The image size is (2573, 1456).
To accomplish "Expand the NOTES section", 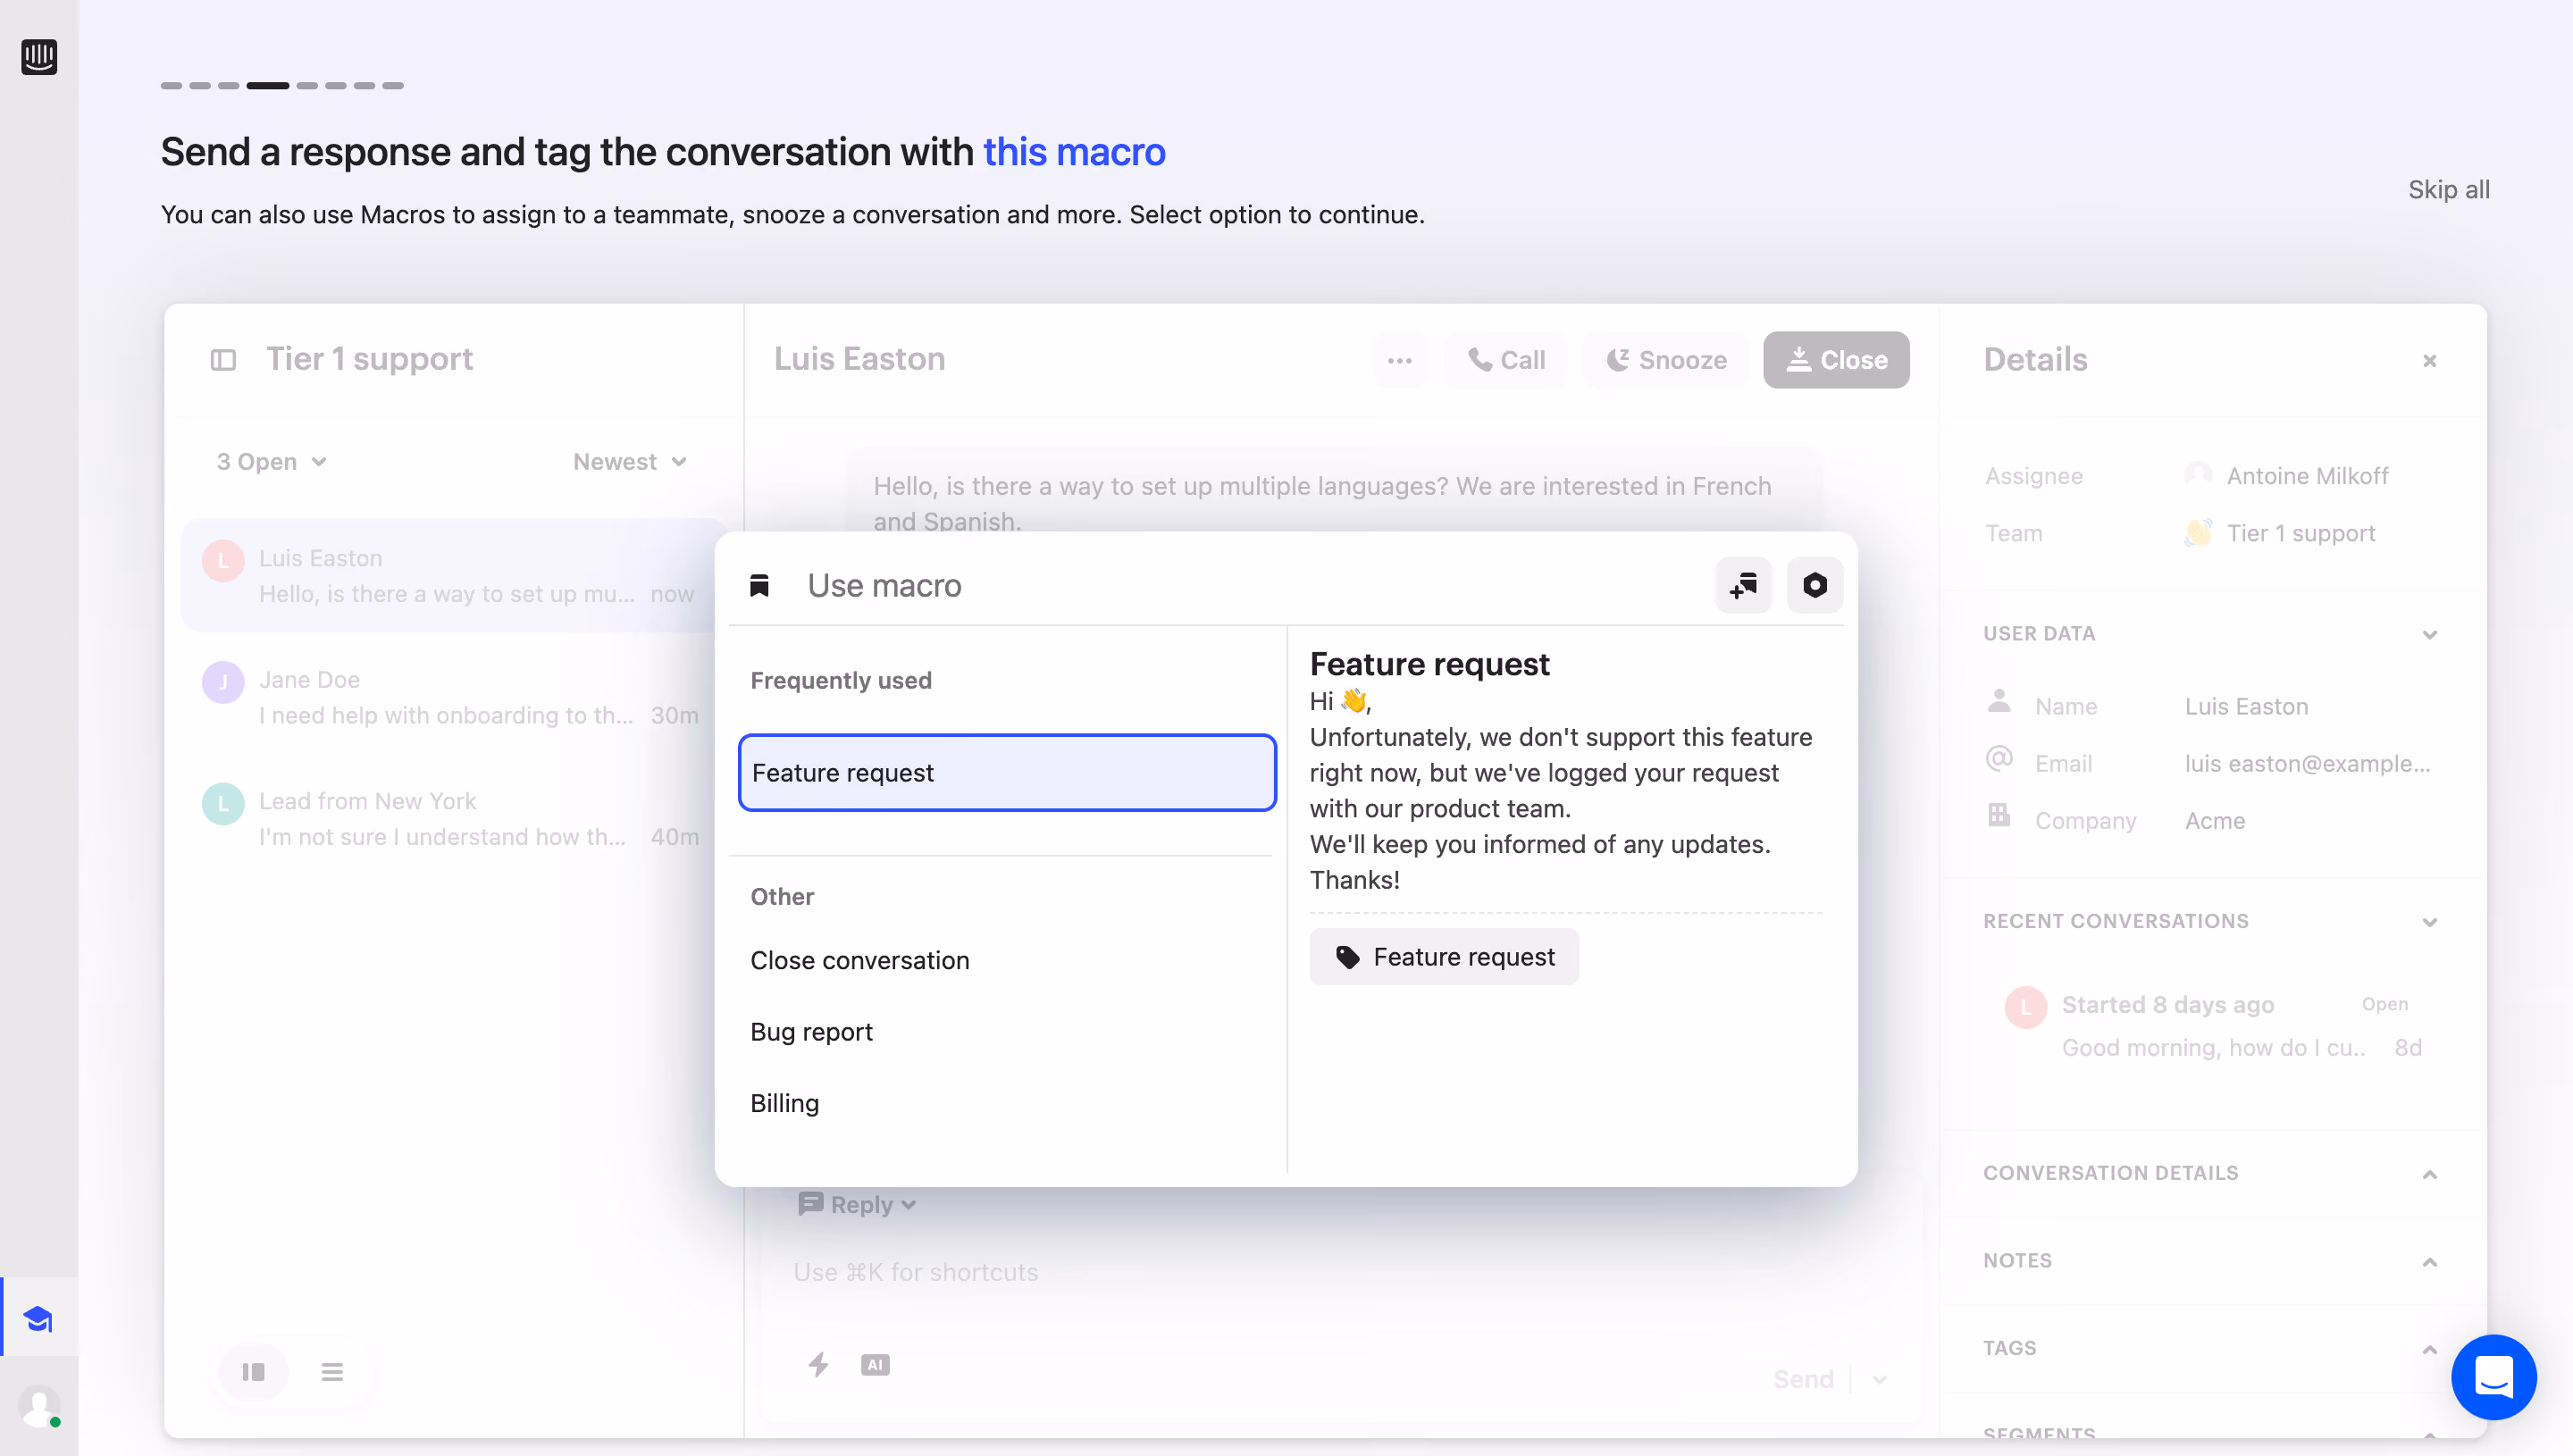I will pyautogui.click(x=2430, y=1262).
